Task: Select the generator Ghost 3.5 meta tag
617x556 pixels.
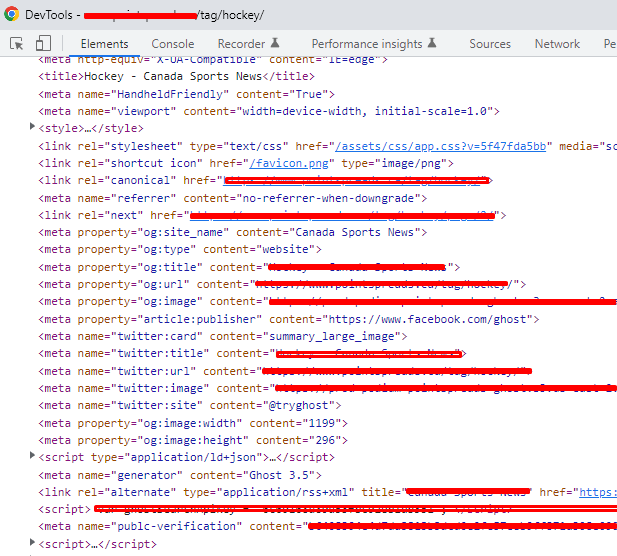Action: pos(180,475)
